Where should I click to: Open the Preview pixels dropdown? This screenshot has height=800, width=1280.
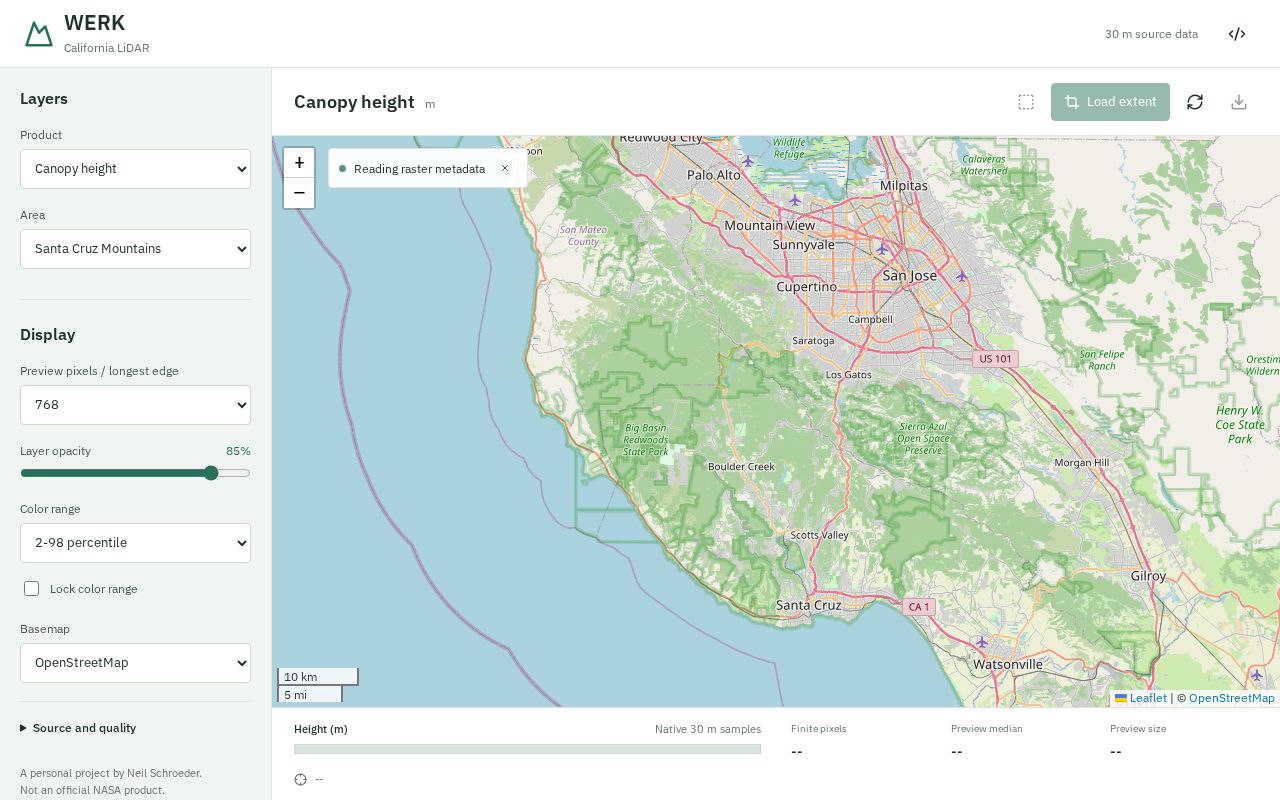click(135, 405)
